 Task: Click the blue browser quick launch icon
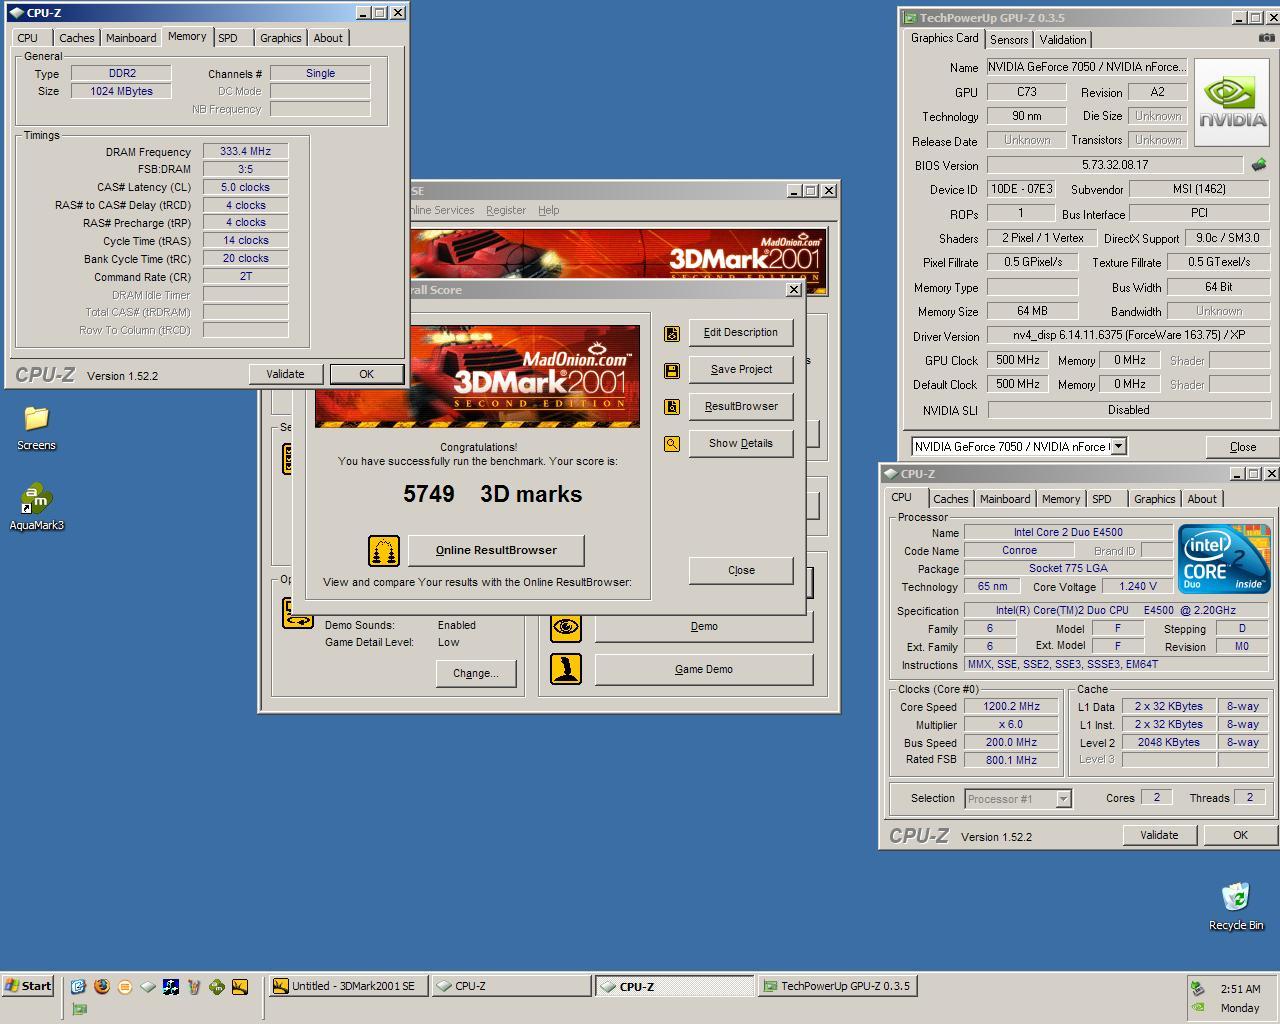78,986
